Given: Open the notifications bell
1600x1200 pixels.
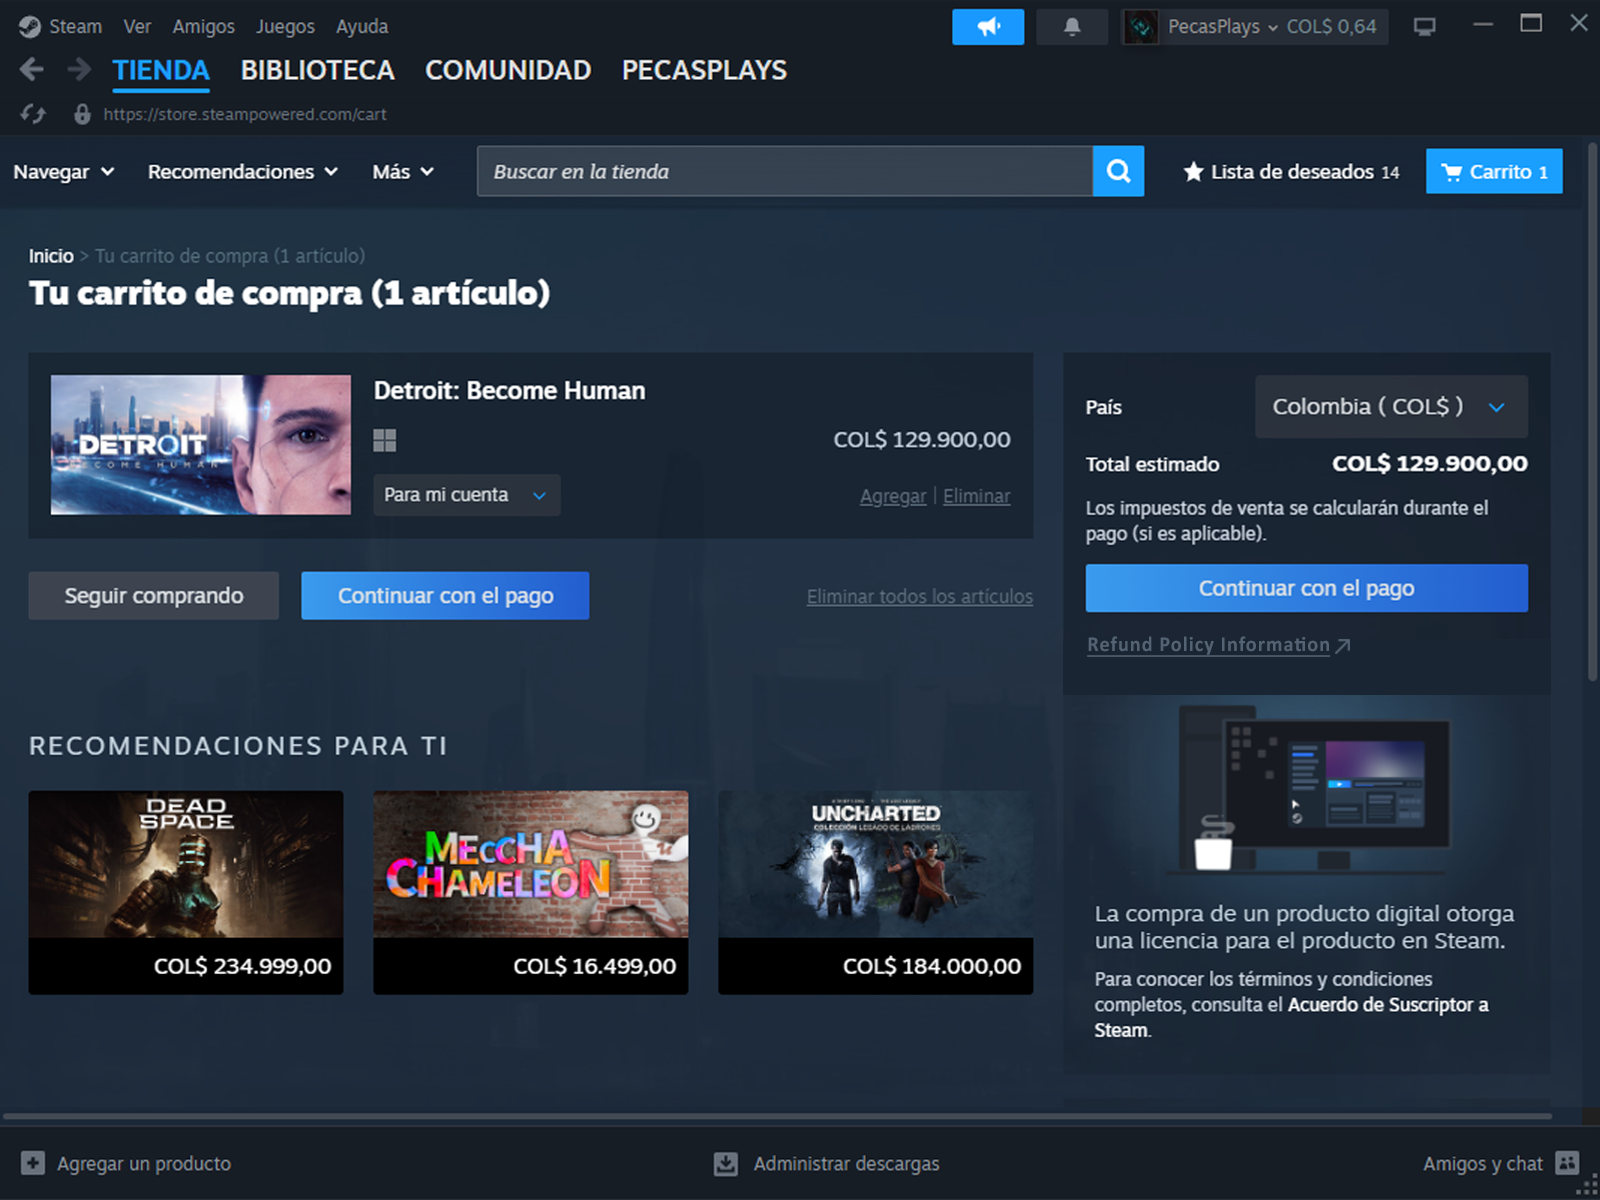Looking at the screenshot, I should [1072, 27].
